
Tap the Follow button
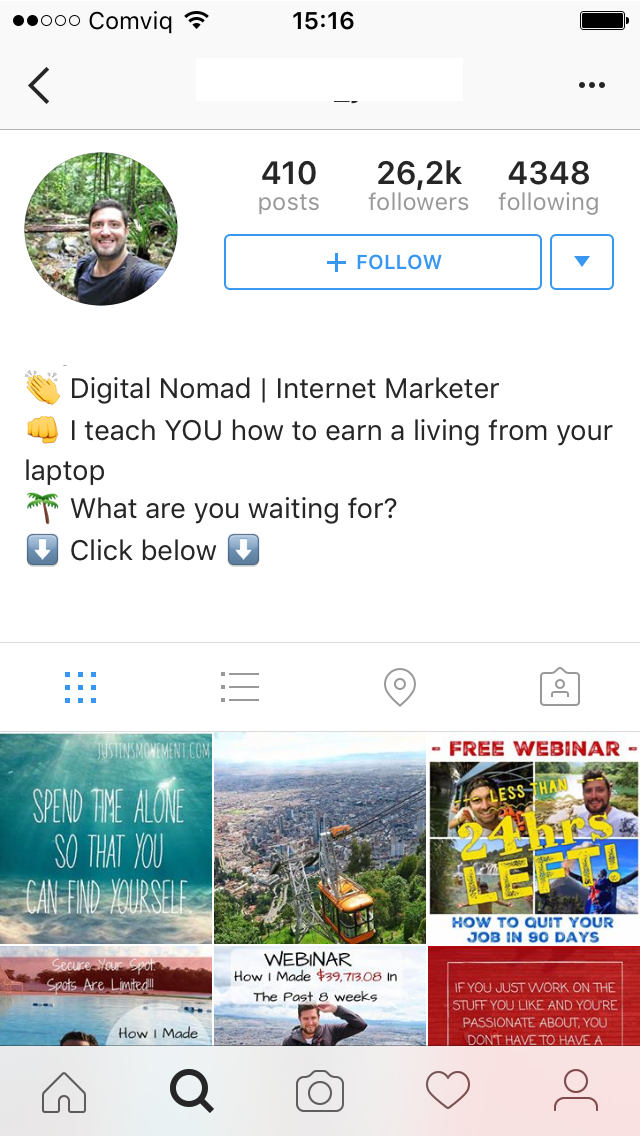click(x=383, y=262)
